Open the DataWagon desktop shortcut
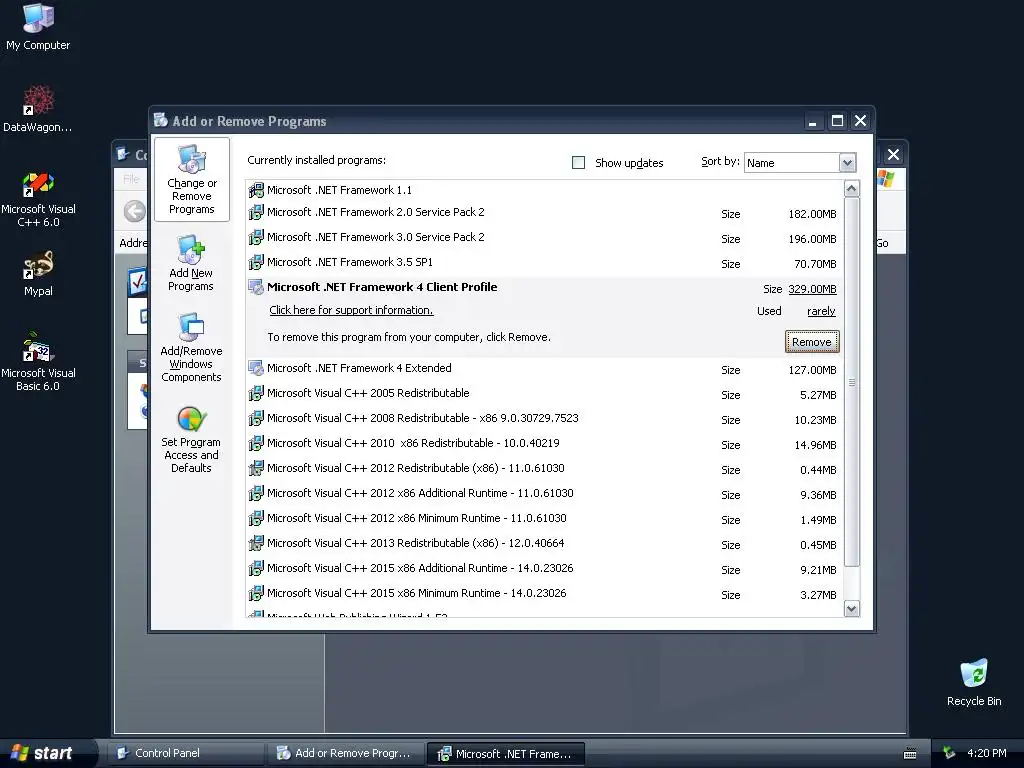 (x=38, y=108)
